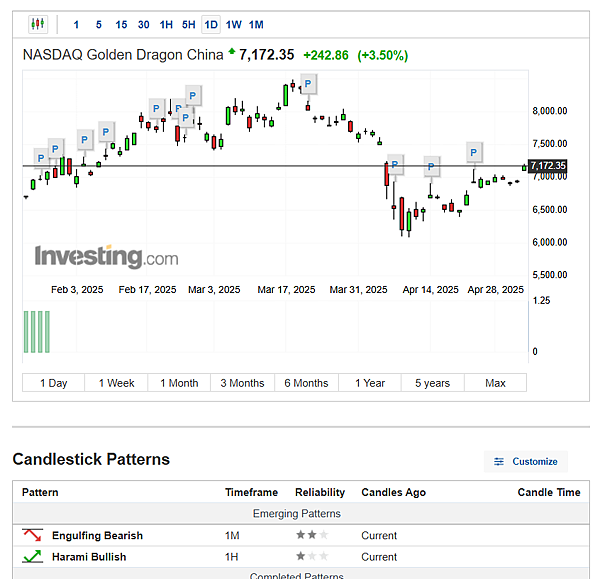
Task: Click the NASDAQ Golden Dragon China title
Action: 123,55
